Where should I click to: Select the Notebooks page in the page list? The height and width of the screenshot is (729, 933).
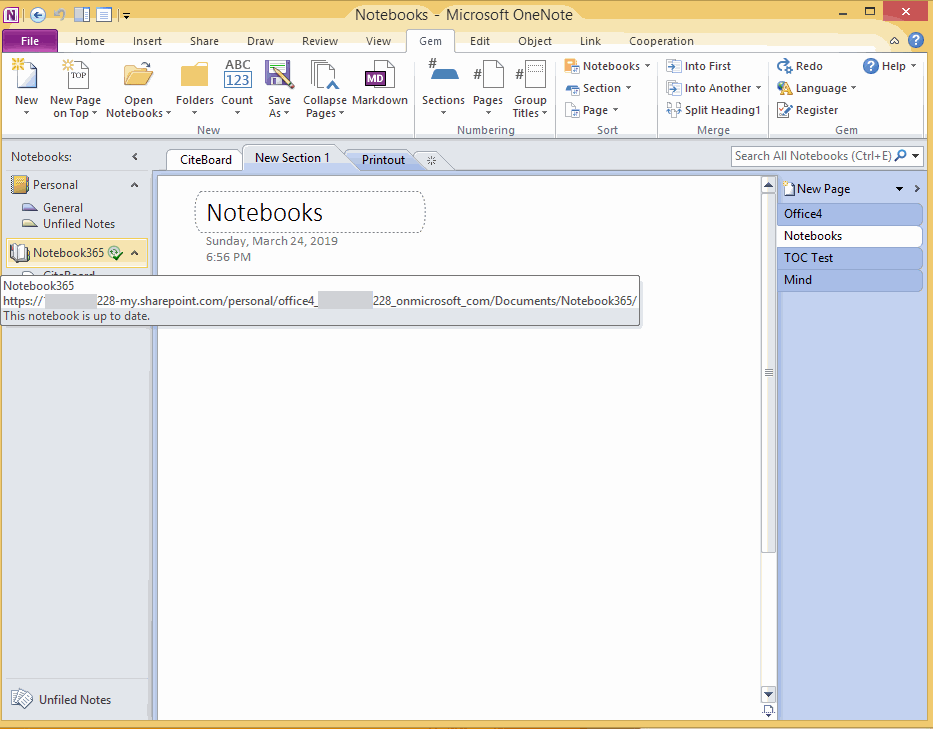[x=849, y=236]
